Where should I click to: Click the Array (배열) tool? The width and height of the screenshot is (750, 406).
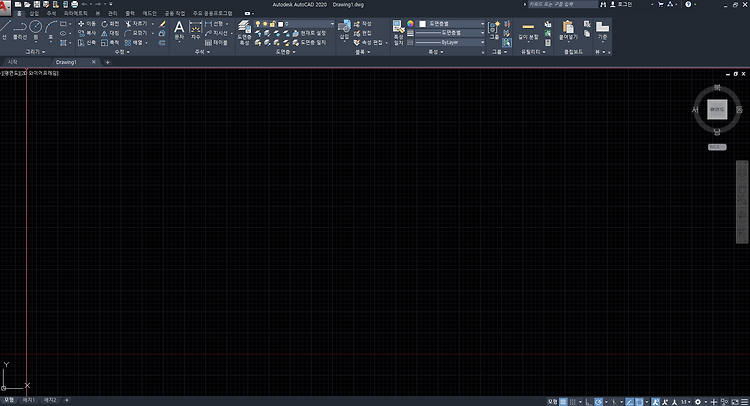tap(134, 43)
